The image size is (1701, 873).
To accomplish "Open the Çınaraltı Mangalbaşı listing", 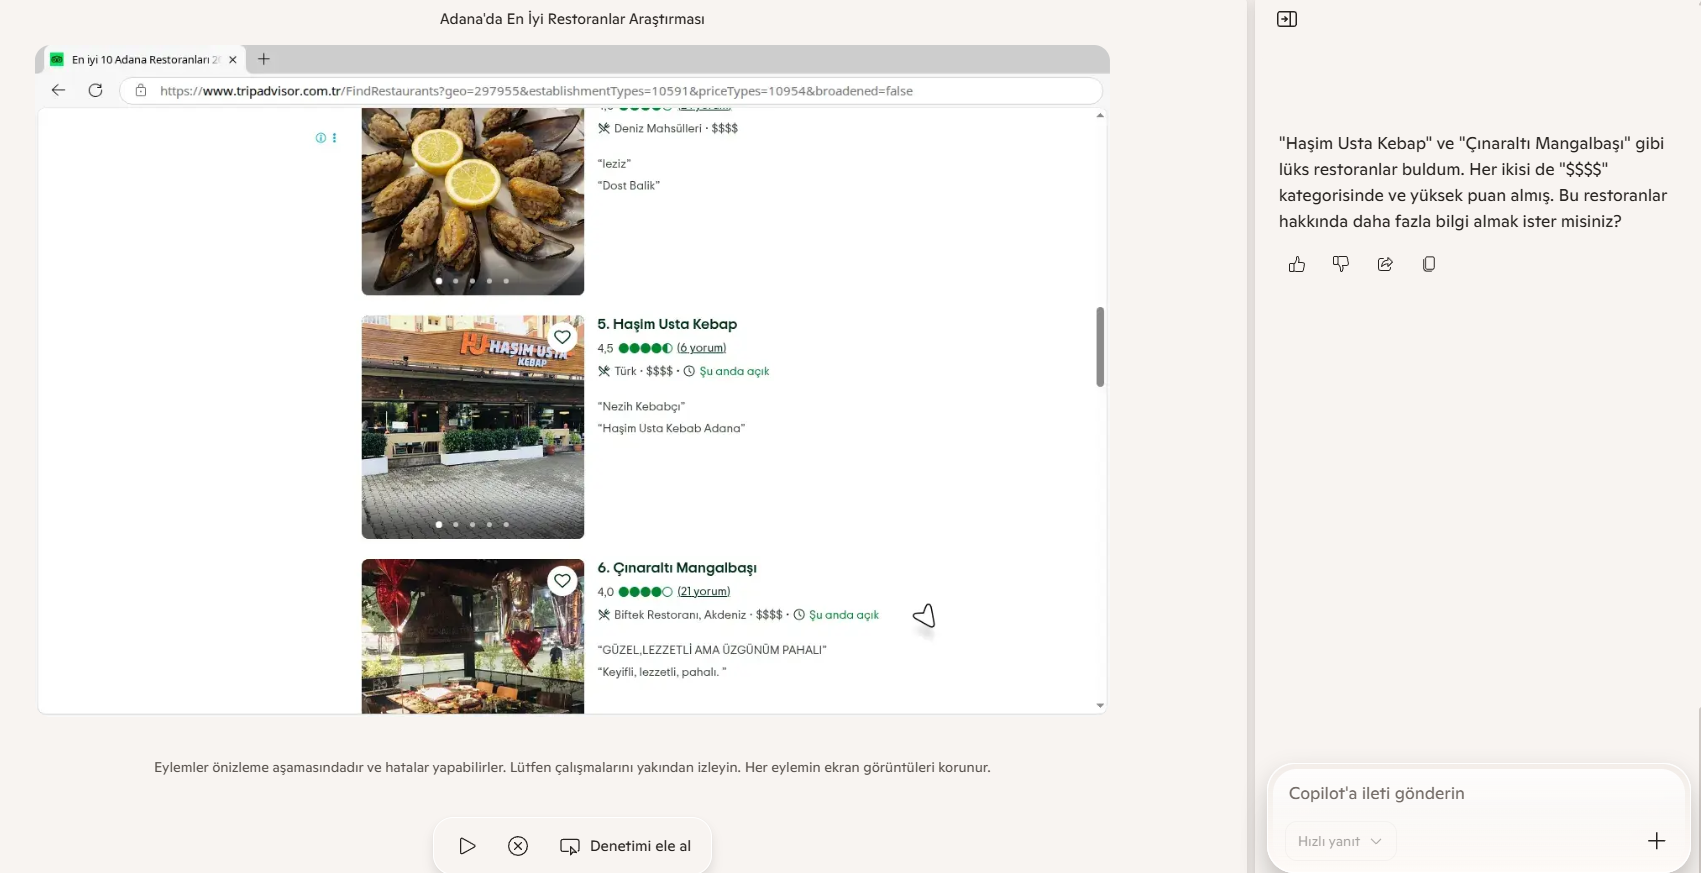I will click(x=677, y=567).
